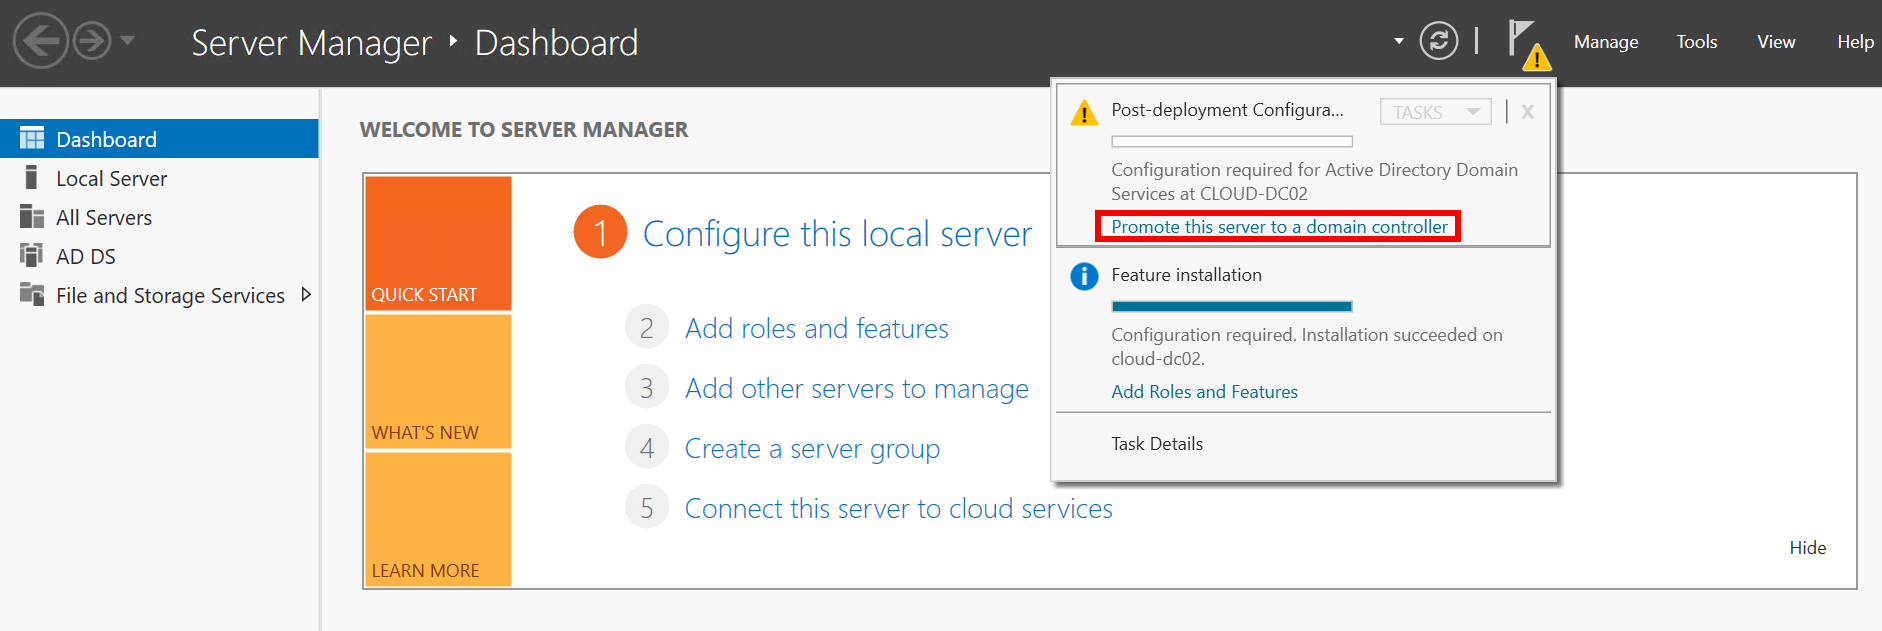This screenshot has height=631, width=1882.
Task: Click the Post-deployment Configuration progress bar
Action: pyautogui.click(x=1232, y=142)
